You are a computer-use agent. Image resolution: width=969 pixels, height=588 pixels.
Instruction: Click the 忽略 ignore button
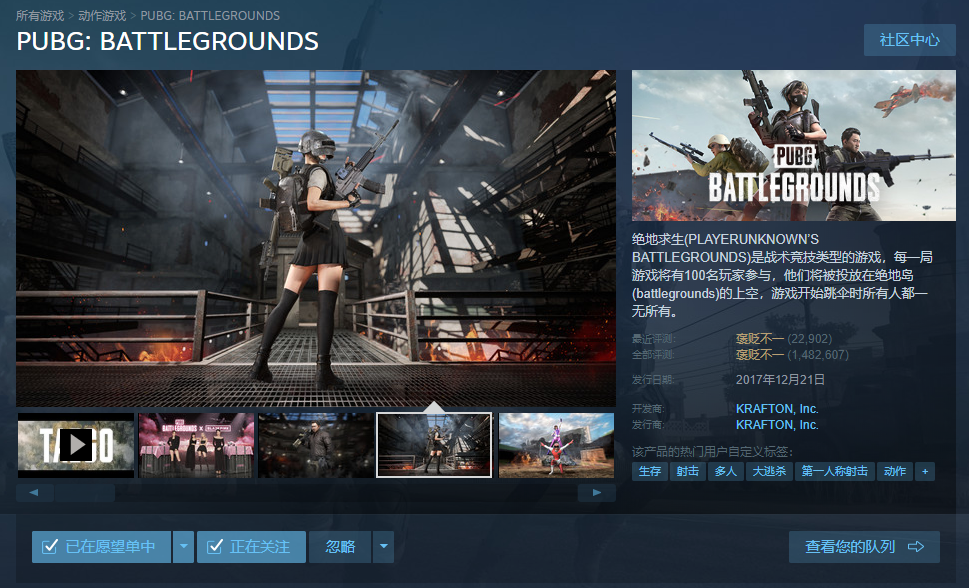pyautogui.click(x=340, y=547)
